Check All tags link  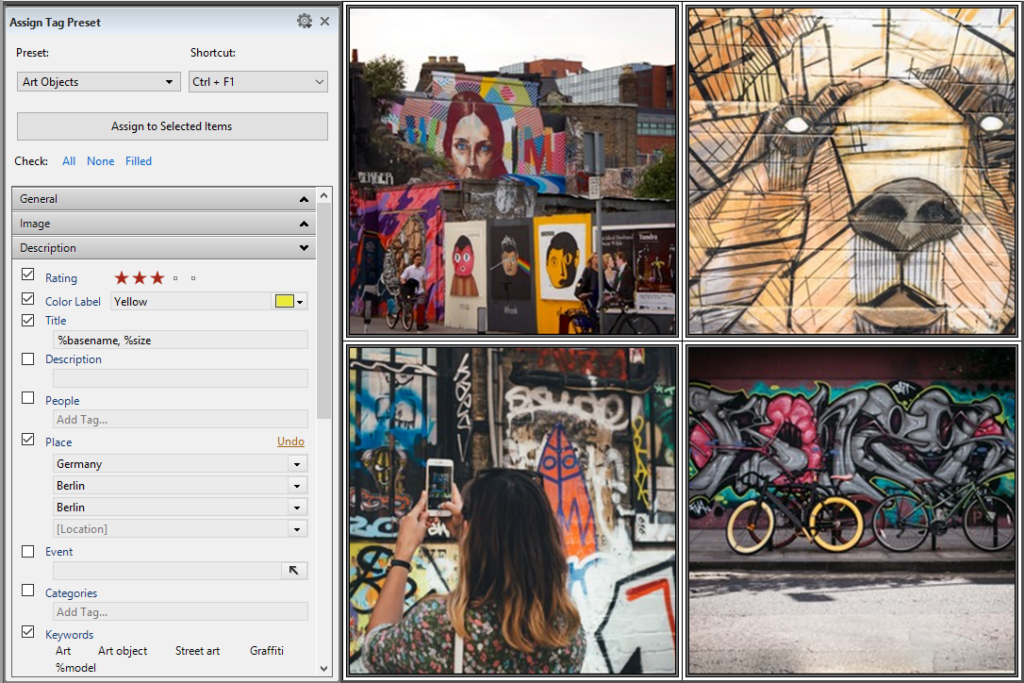click(69, 161)
